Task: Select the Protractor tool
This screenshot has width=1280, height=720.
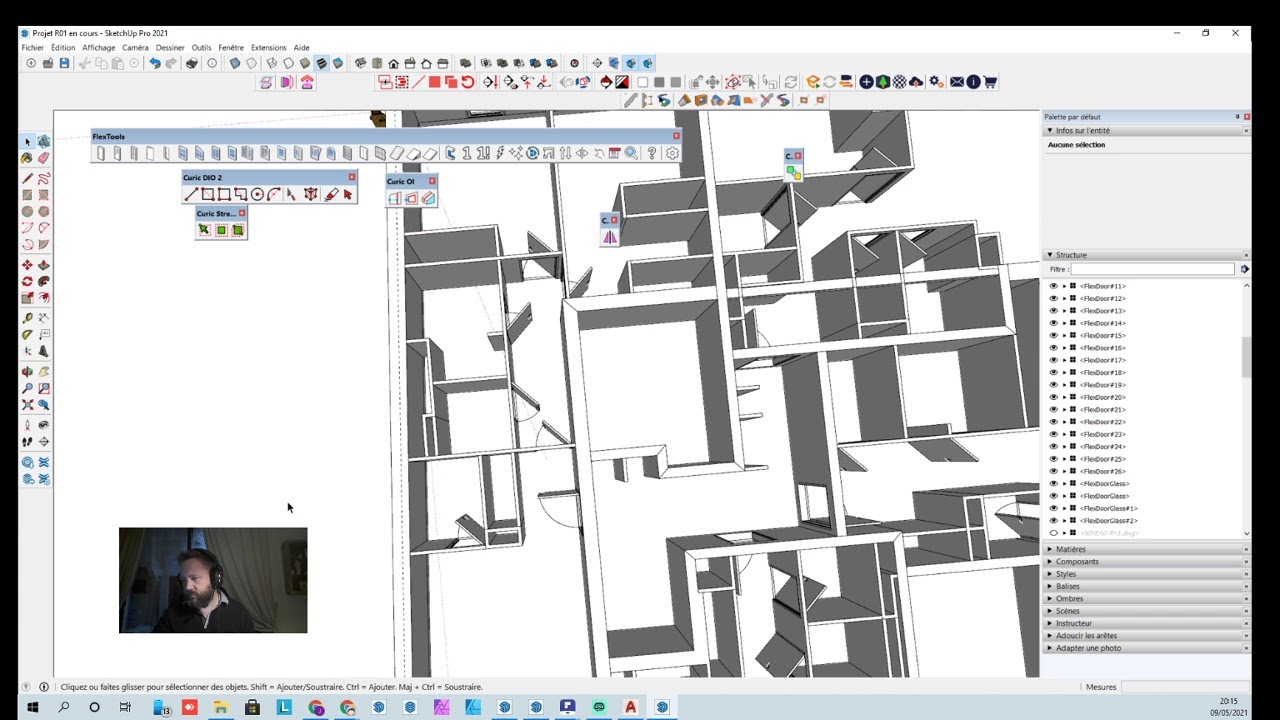Action: (27, 335)
